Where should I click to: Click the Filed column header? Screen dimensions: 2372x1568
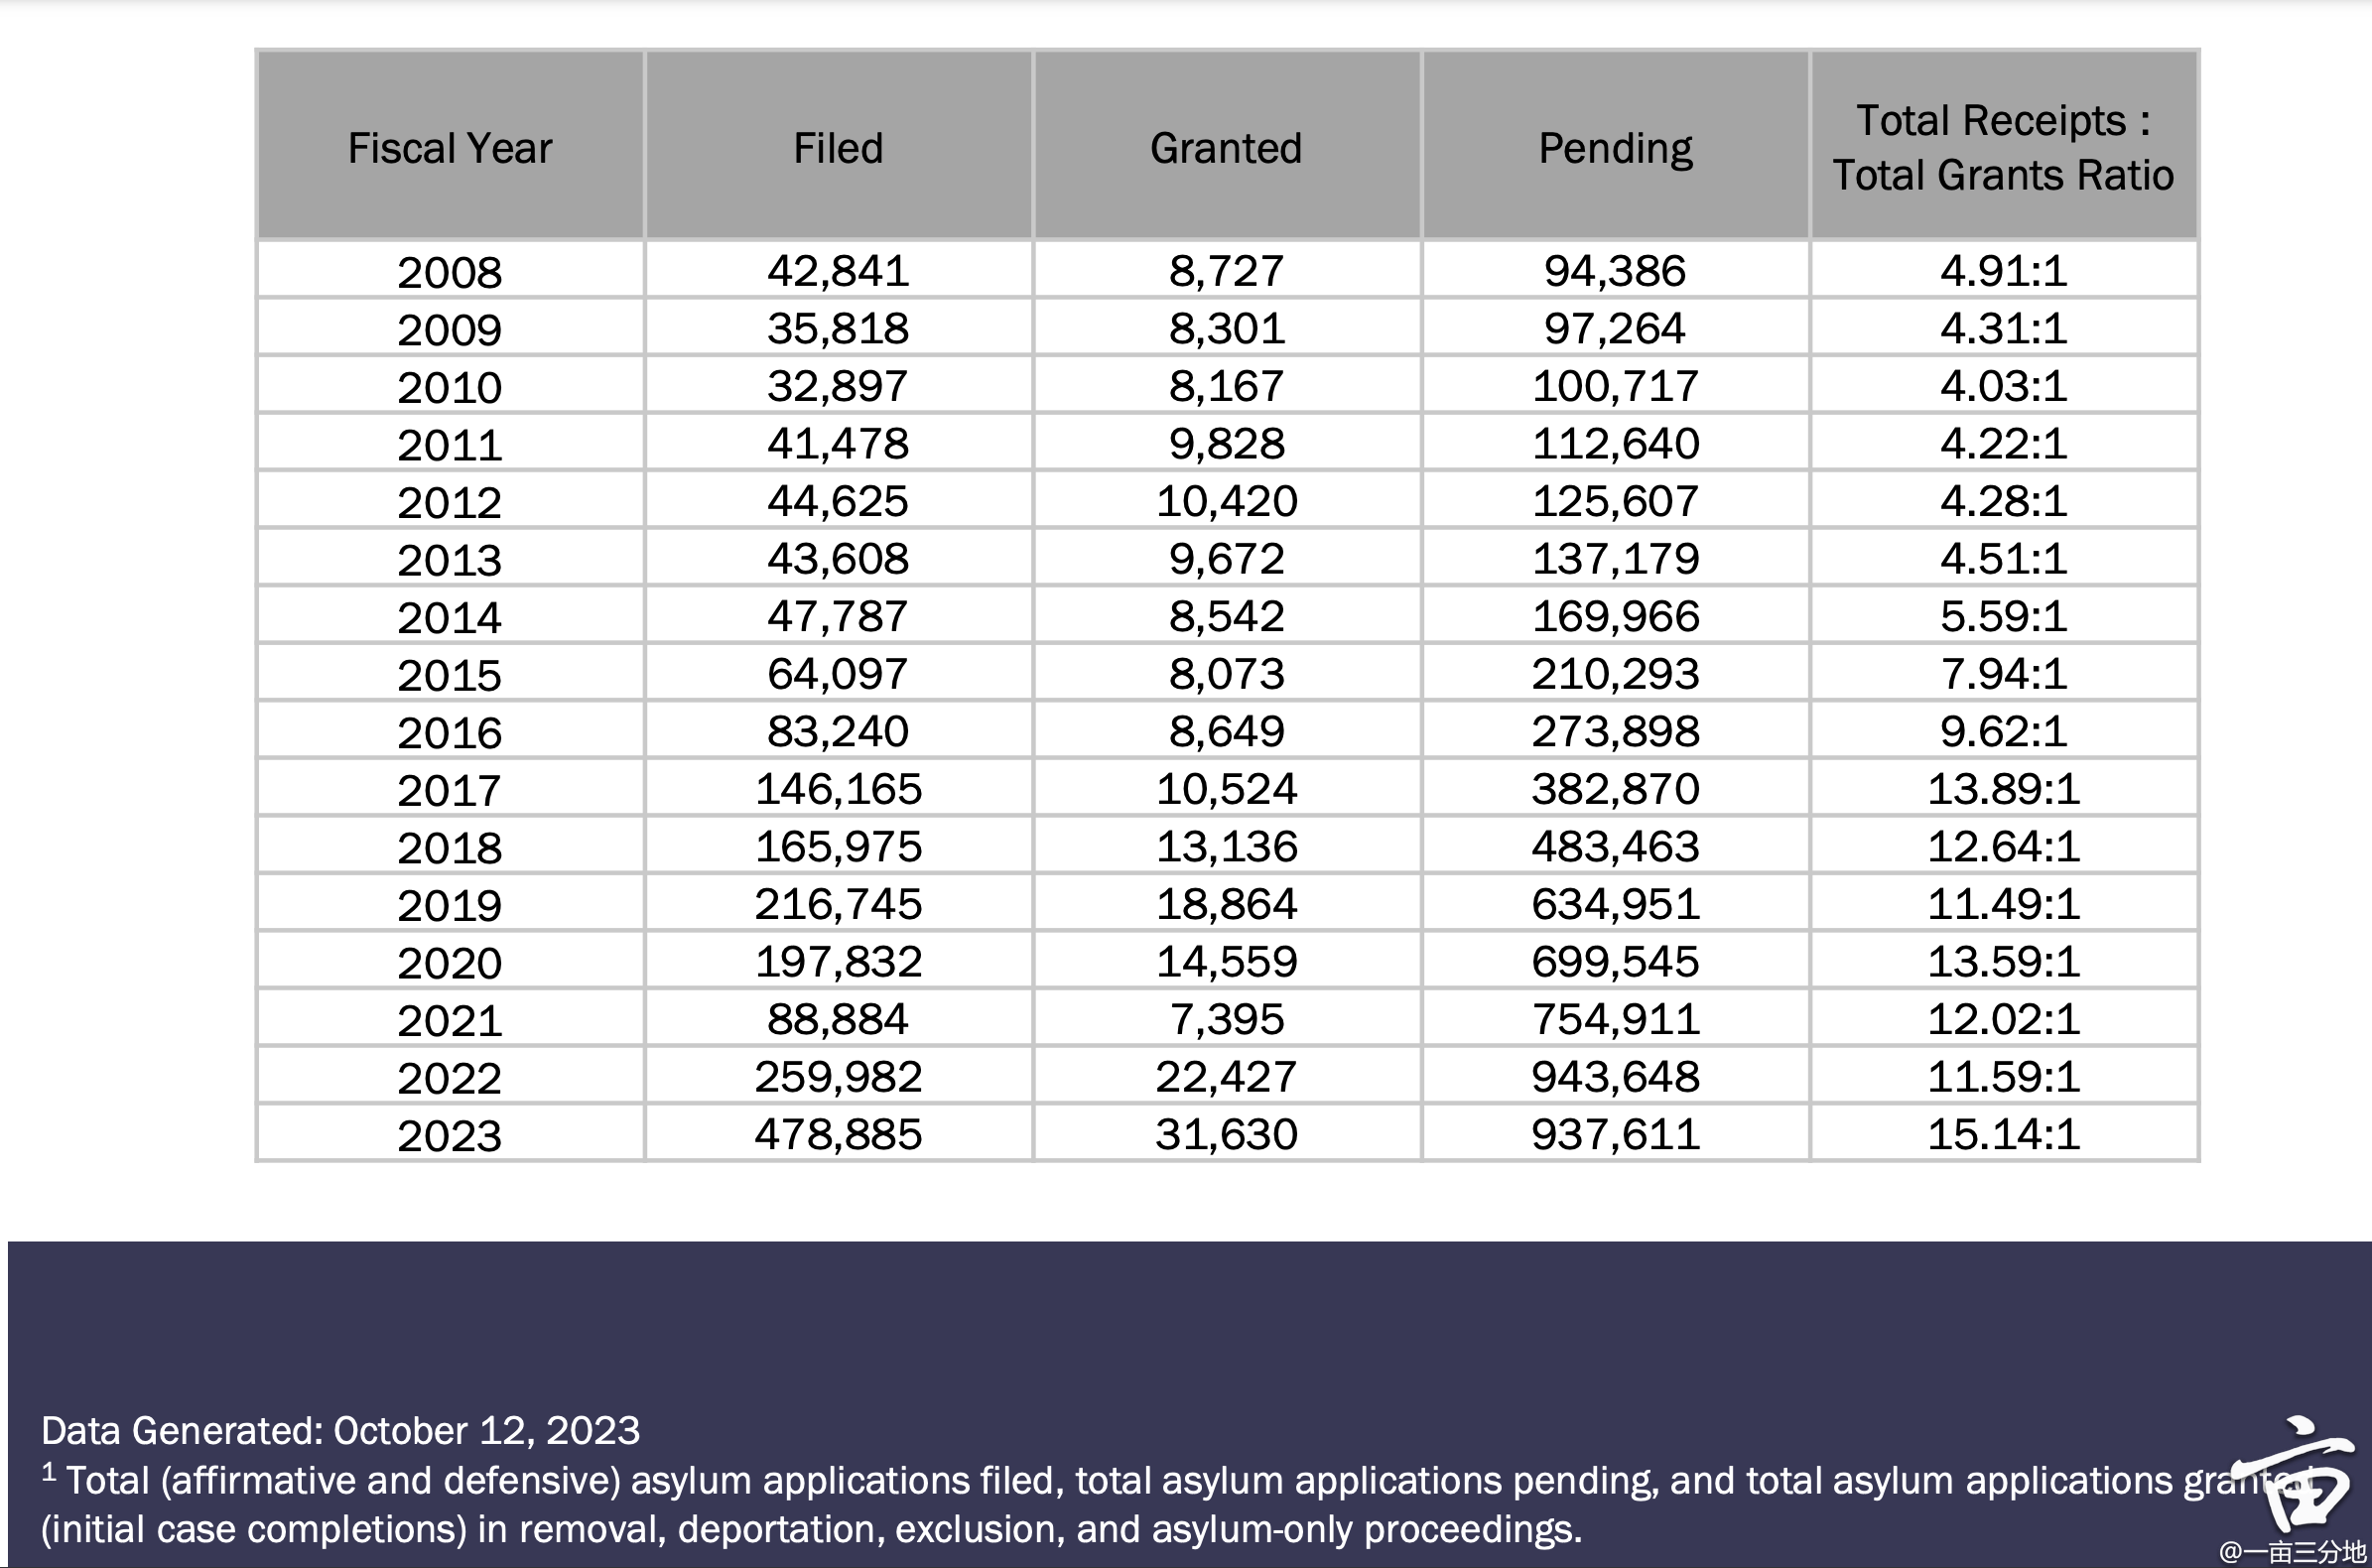pyautogui.click(x=838, y=146)
